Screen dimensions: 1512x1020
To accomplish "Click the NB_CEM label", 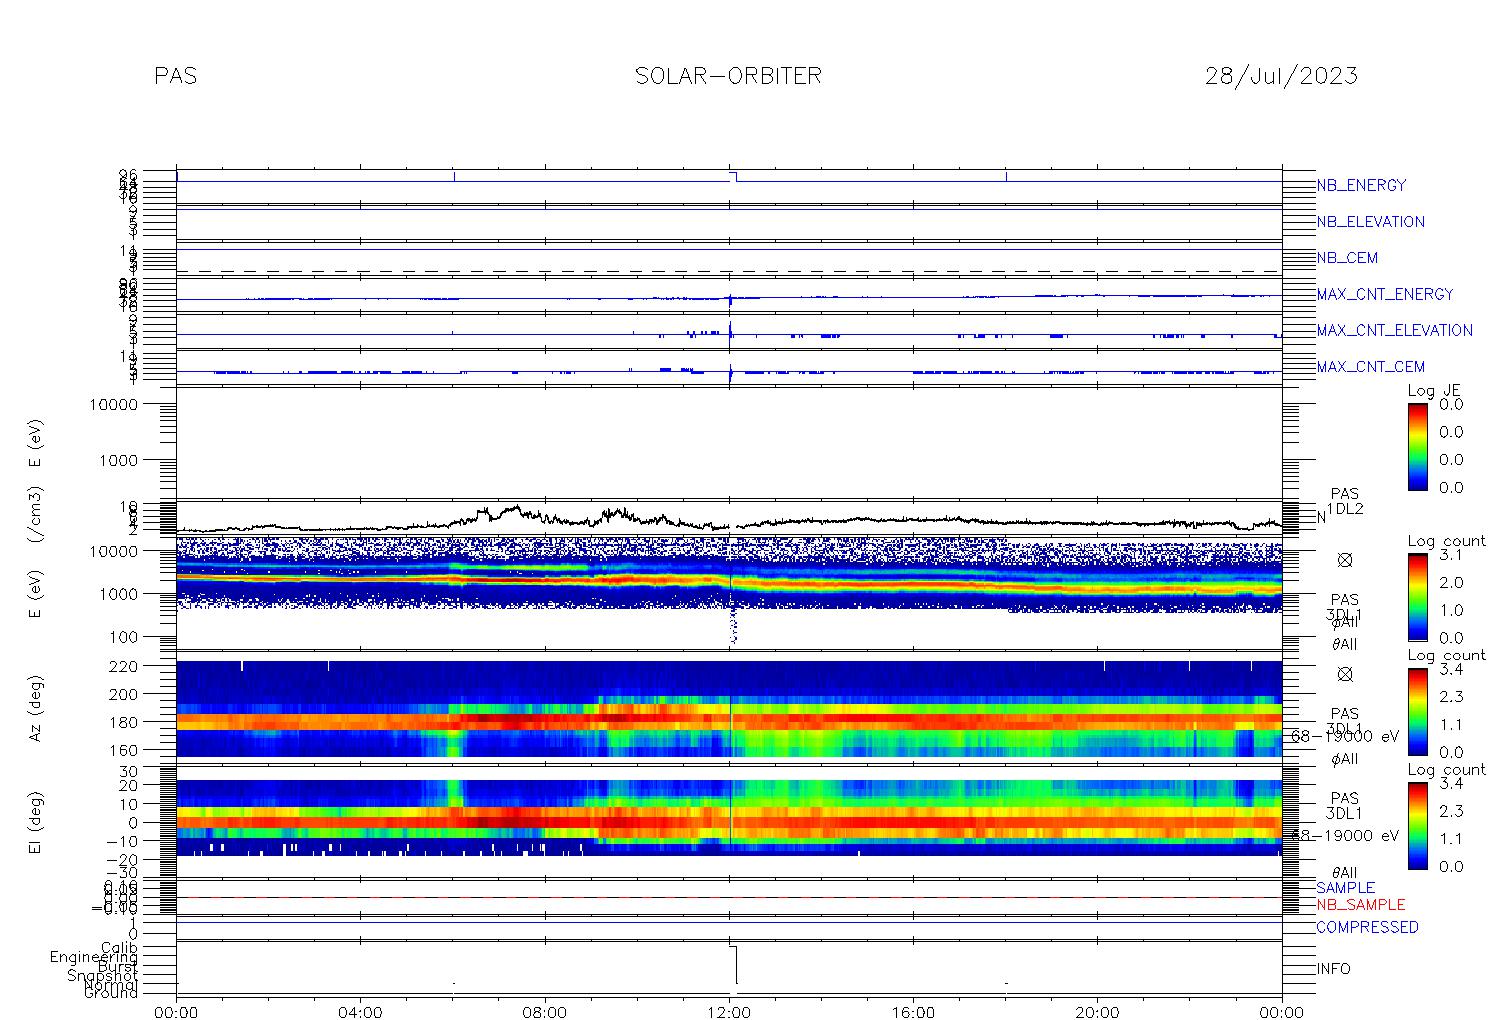I will coord(1347,258).
